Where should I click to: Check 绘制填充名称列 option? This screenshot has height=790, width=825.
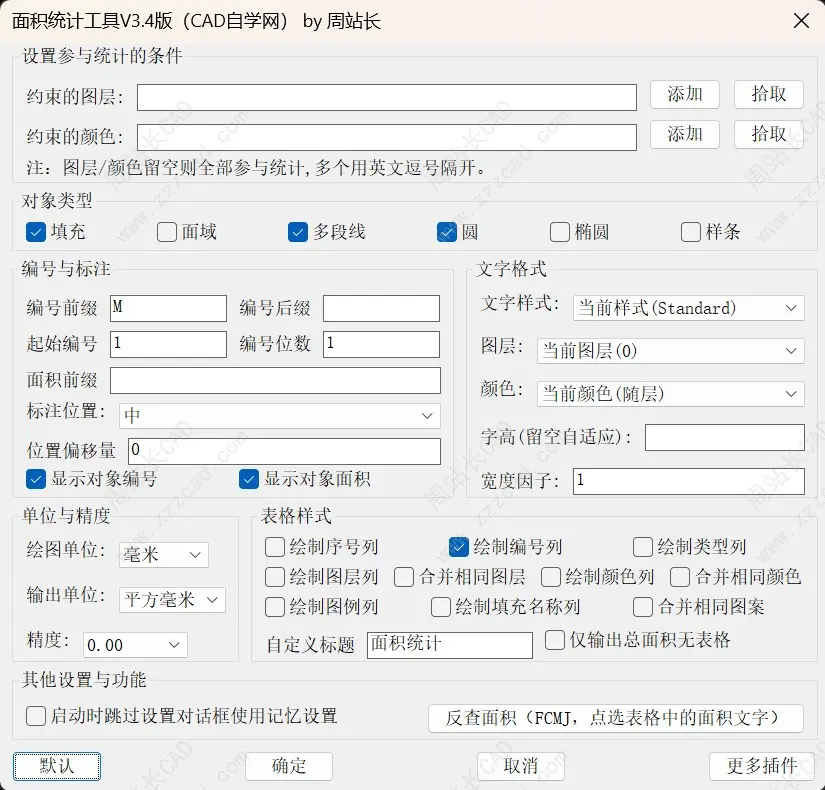click(440, 607)
